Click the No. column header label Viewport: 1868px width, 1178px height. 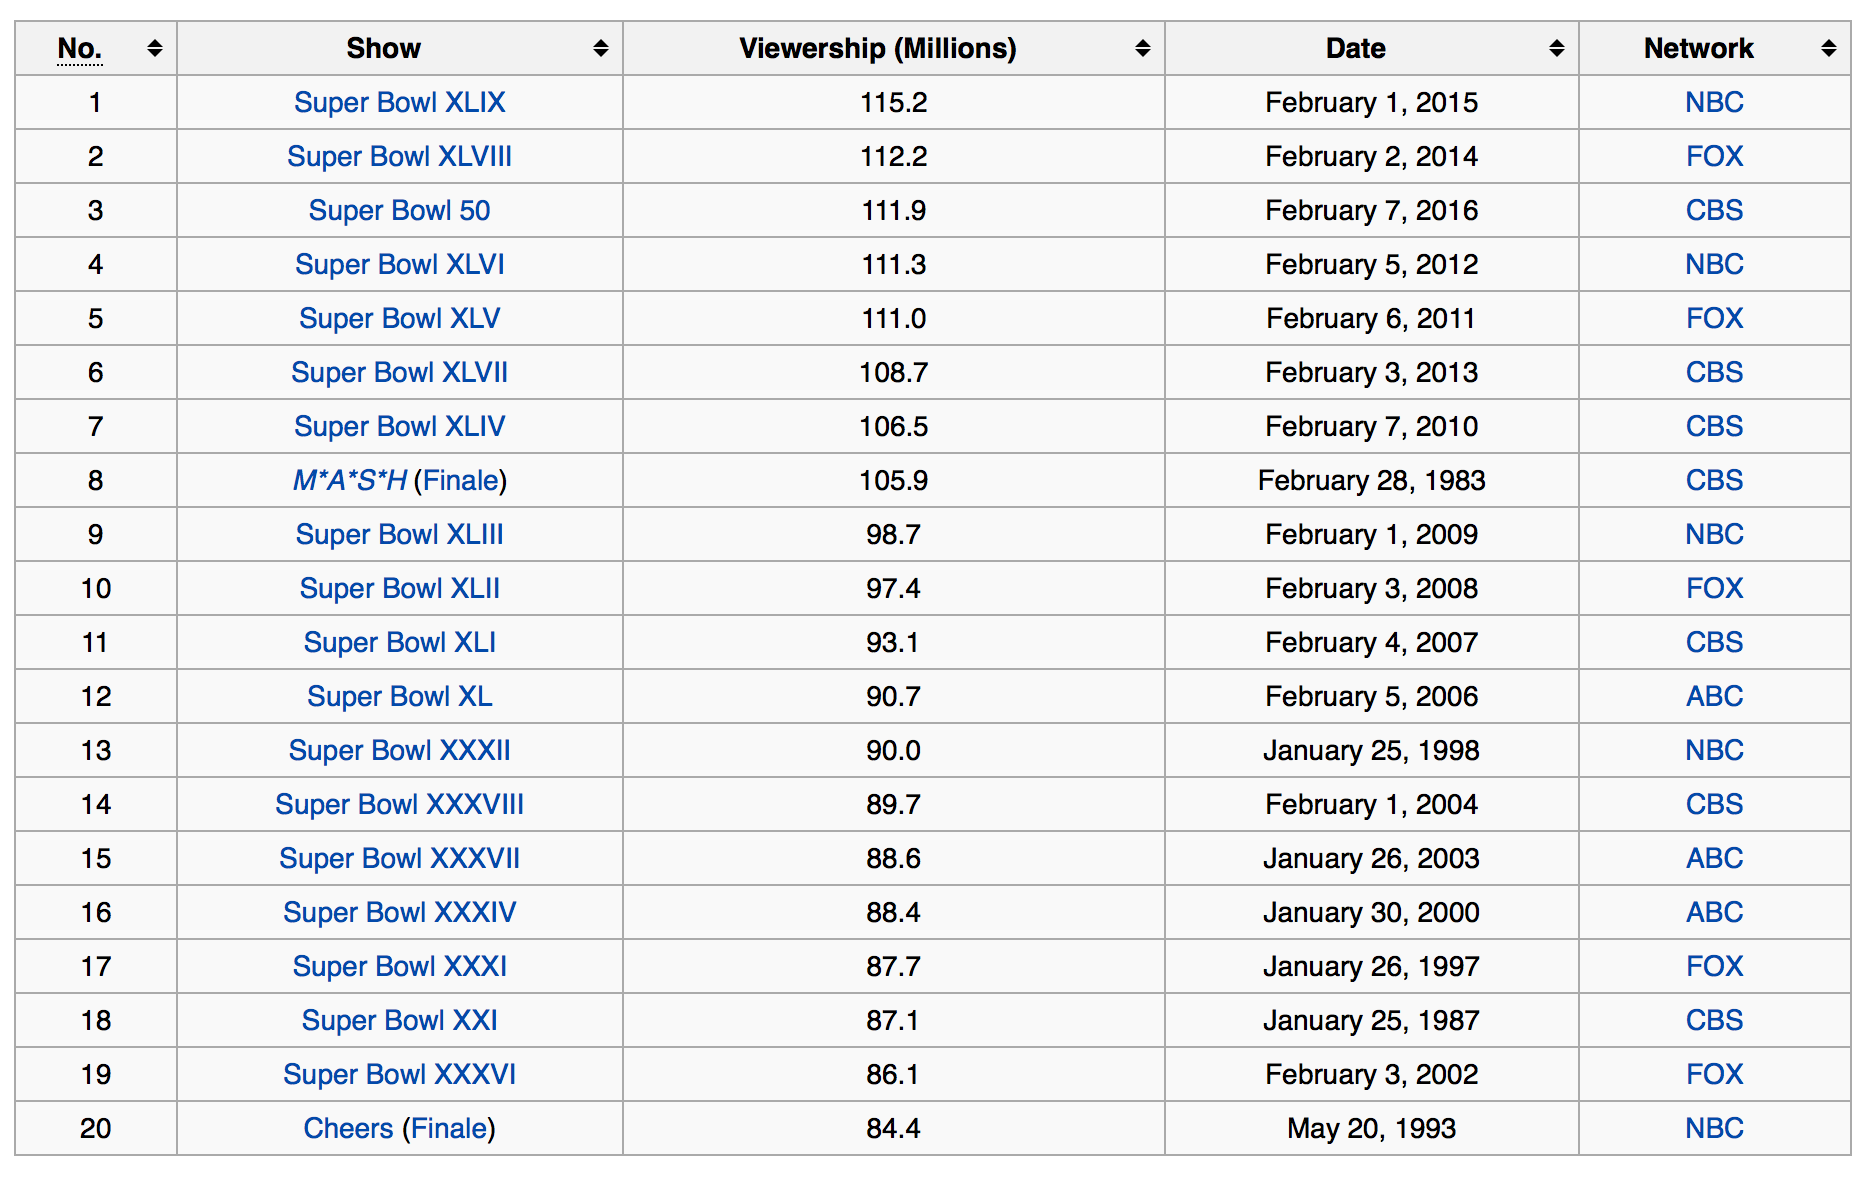tap(80, 48)
